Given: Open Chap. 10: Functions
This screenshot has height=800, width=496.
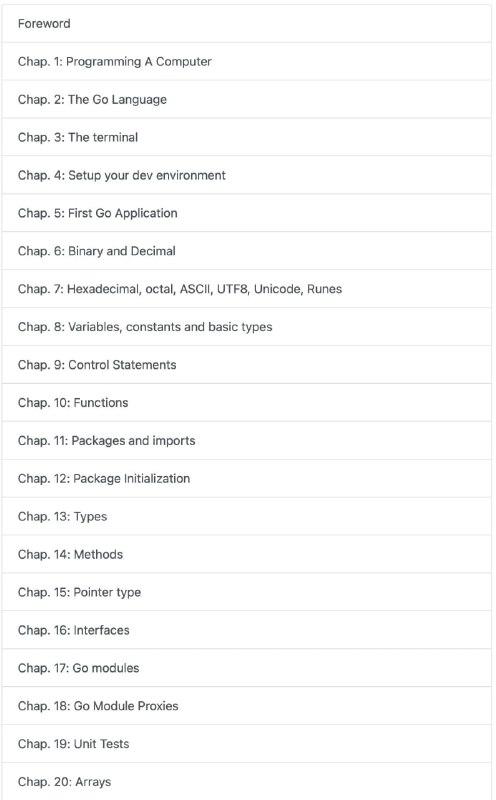Looking at the screenshot, I should tap(246, 403).
